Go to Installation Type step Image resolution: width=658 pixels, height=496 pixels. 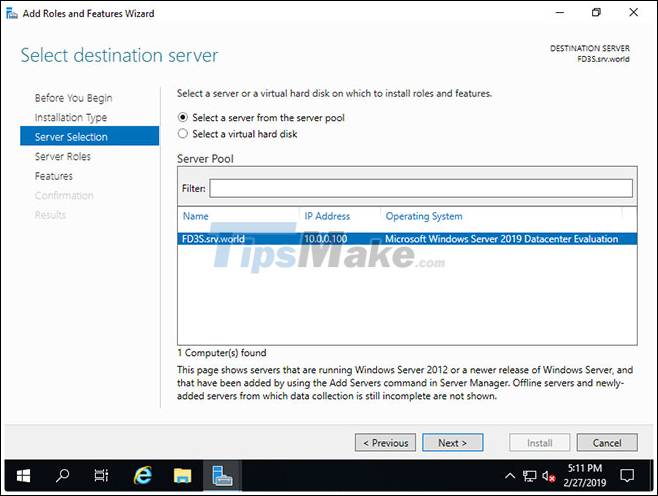70,117
